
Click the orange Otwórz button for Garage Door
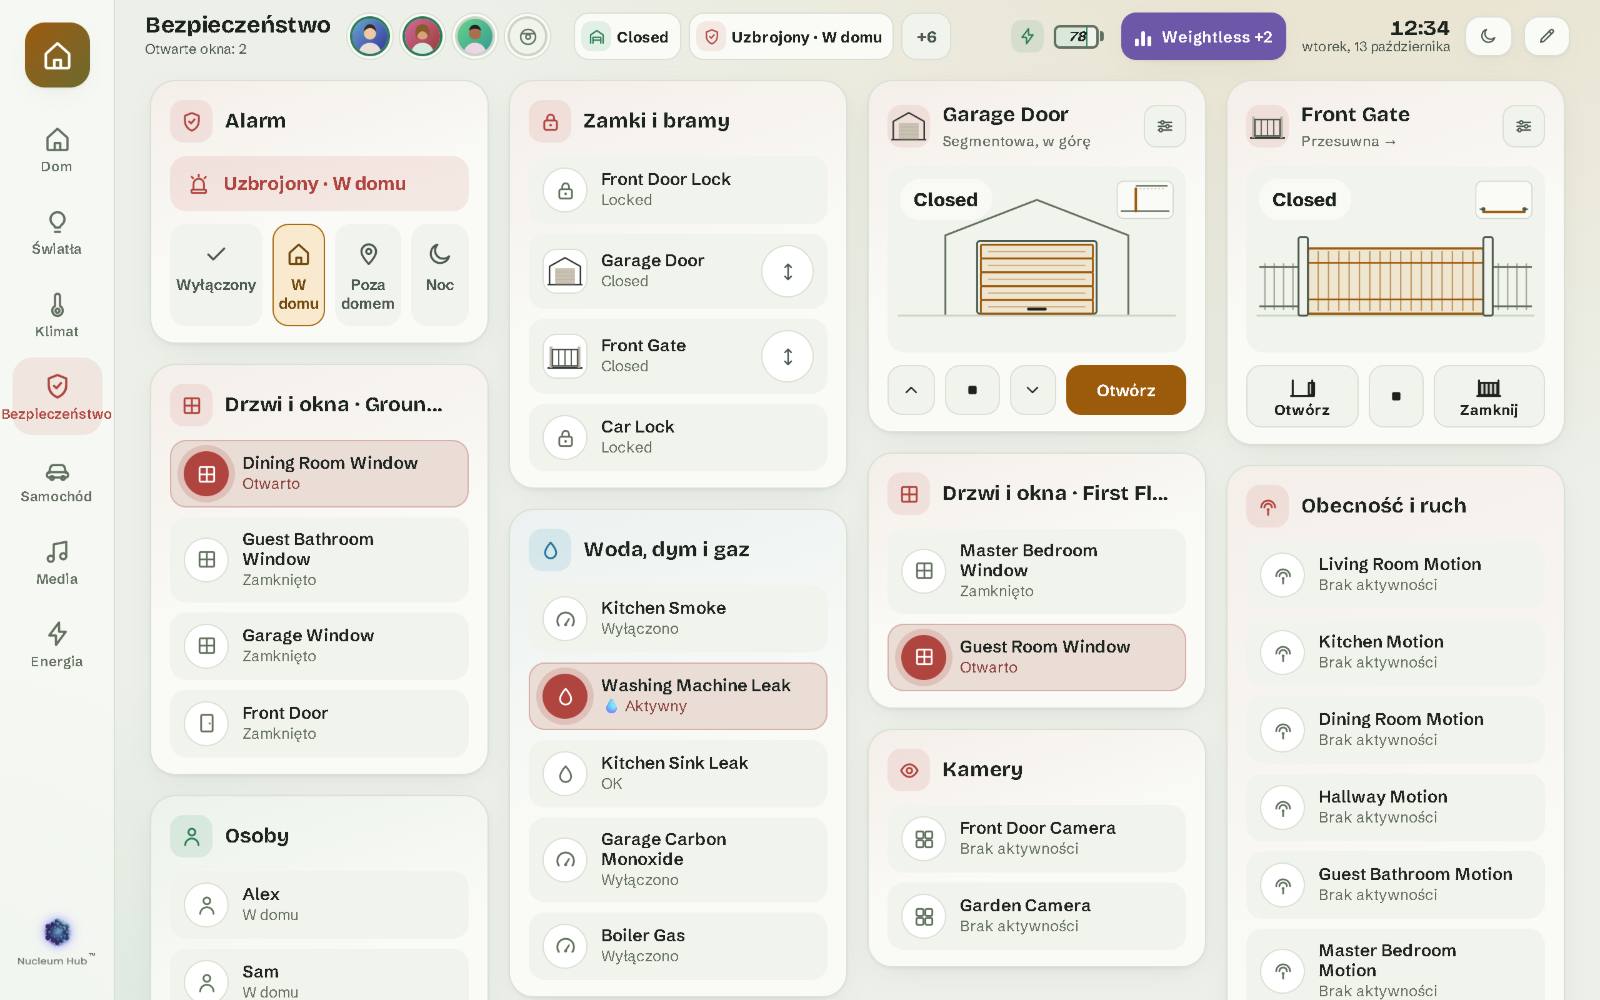point(1126,390)
